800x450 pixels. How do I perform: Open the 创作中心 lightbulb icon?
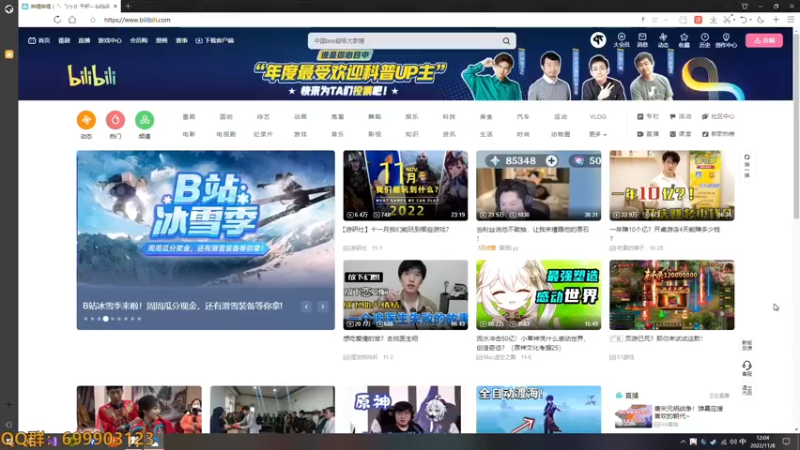[x=726, y=40]
